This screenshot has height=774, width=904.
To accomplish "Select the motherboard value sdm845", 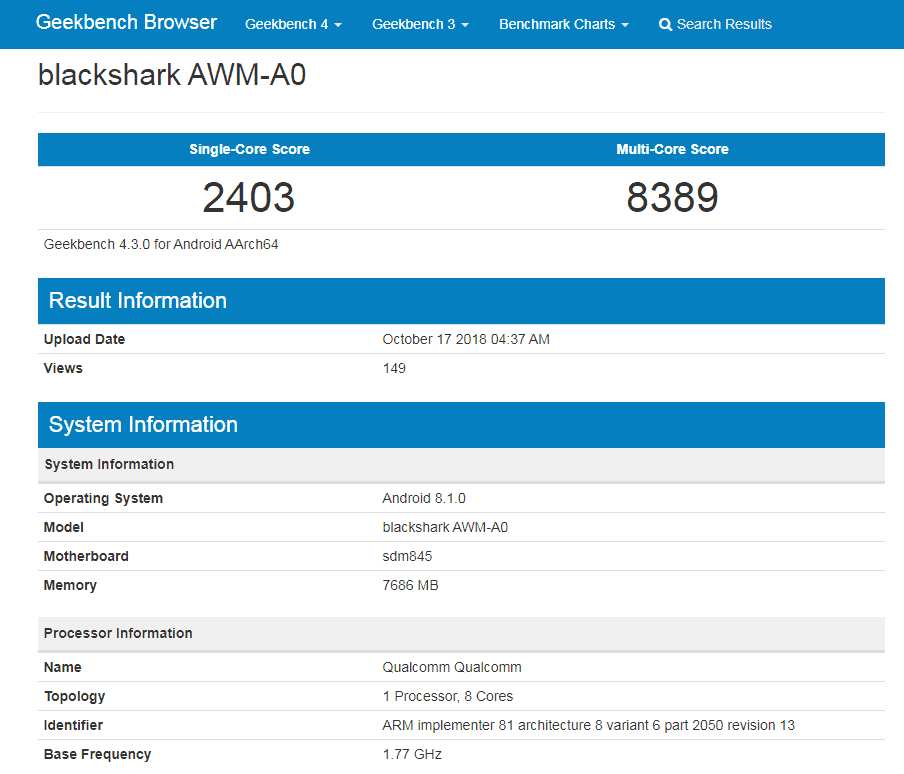I will pyautogui.click(x=407, y=556).
